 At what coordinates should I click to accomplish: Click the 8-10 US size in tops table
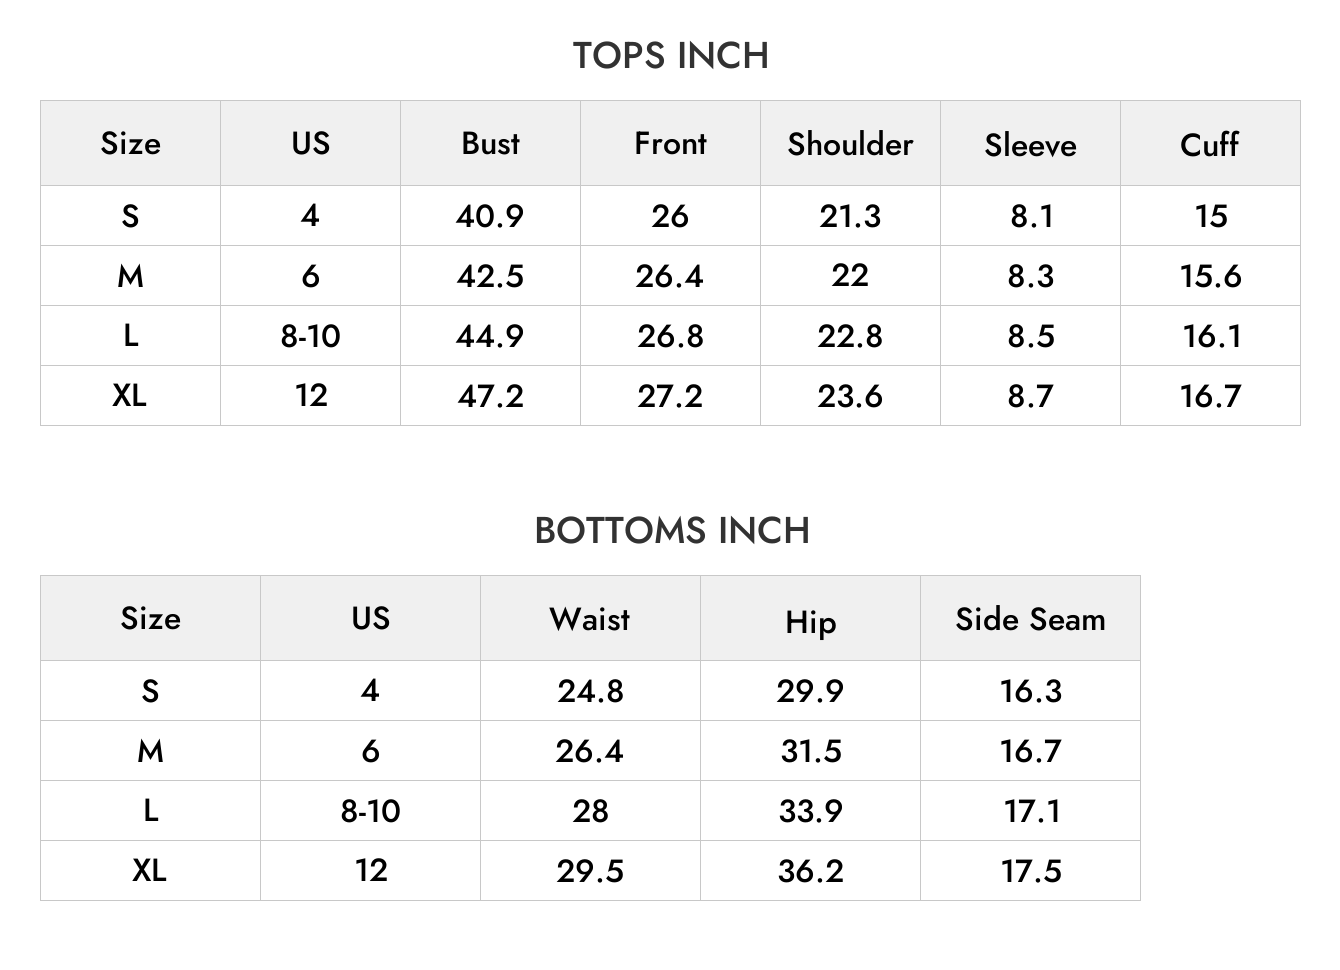click(x=310, y=336)
